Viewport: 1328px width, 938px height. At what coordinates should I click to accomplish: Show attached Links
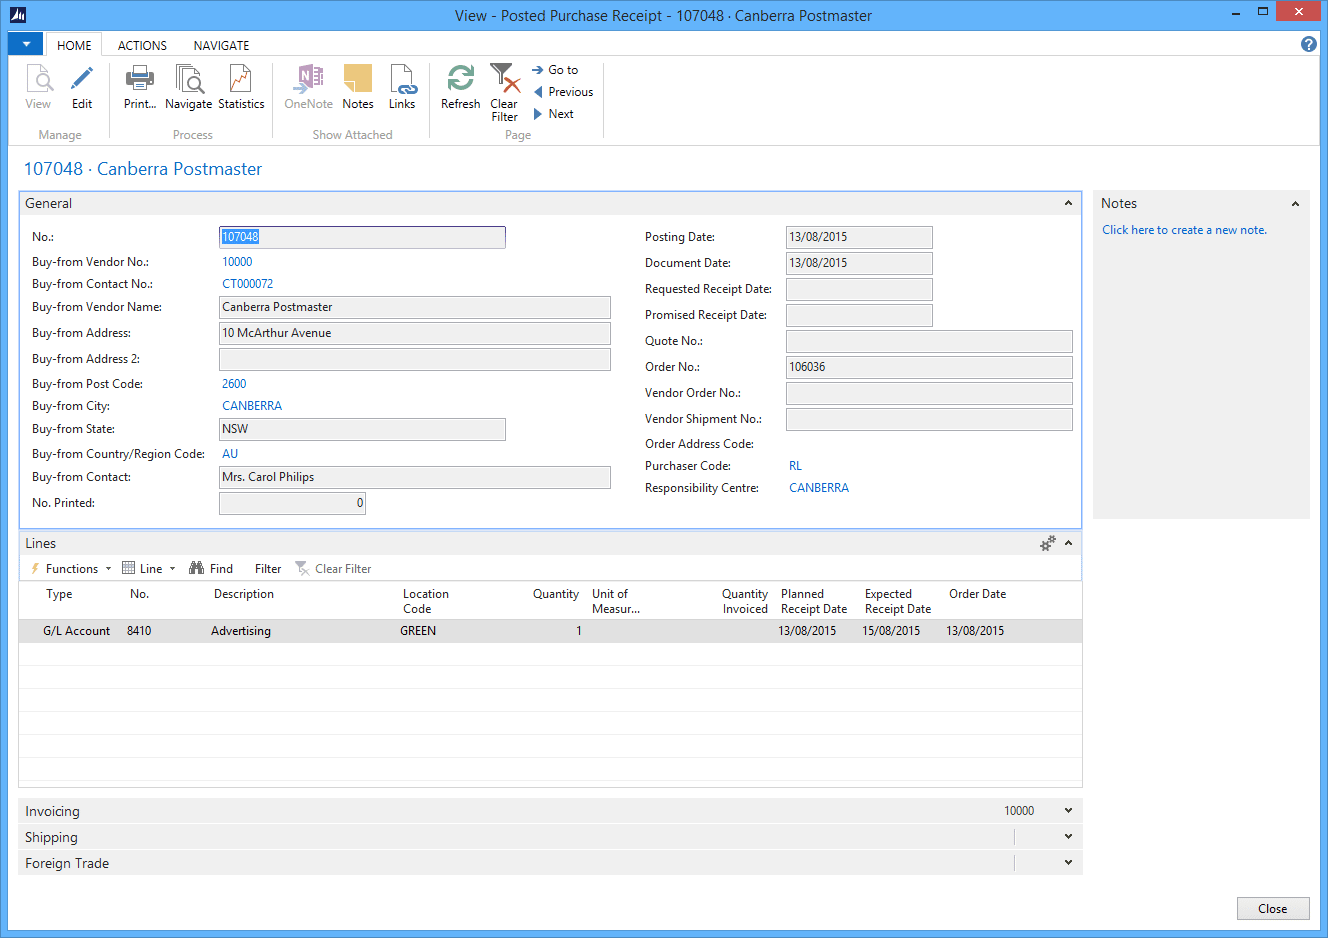402,87
